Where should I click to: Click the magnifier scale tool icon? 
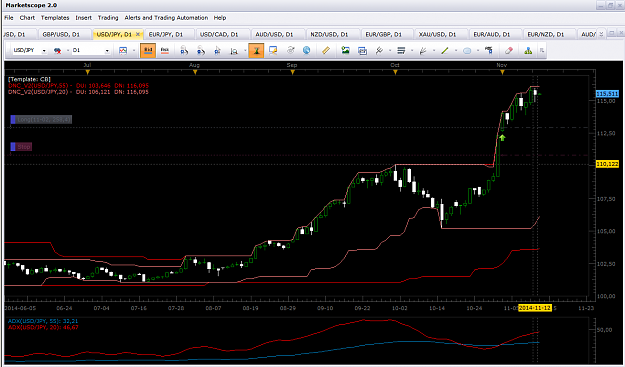pos(234,51)
